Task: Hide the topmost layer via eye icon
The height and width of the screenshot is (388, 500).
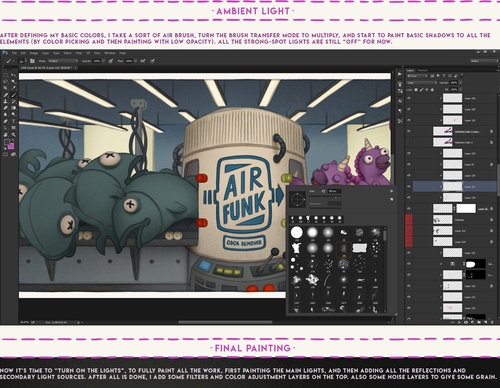Action: (409, 98)
